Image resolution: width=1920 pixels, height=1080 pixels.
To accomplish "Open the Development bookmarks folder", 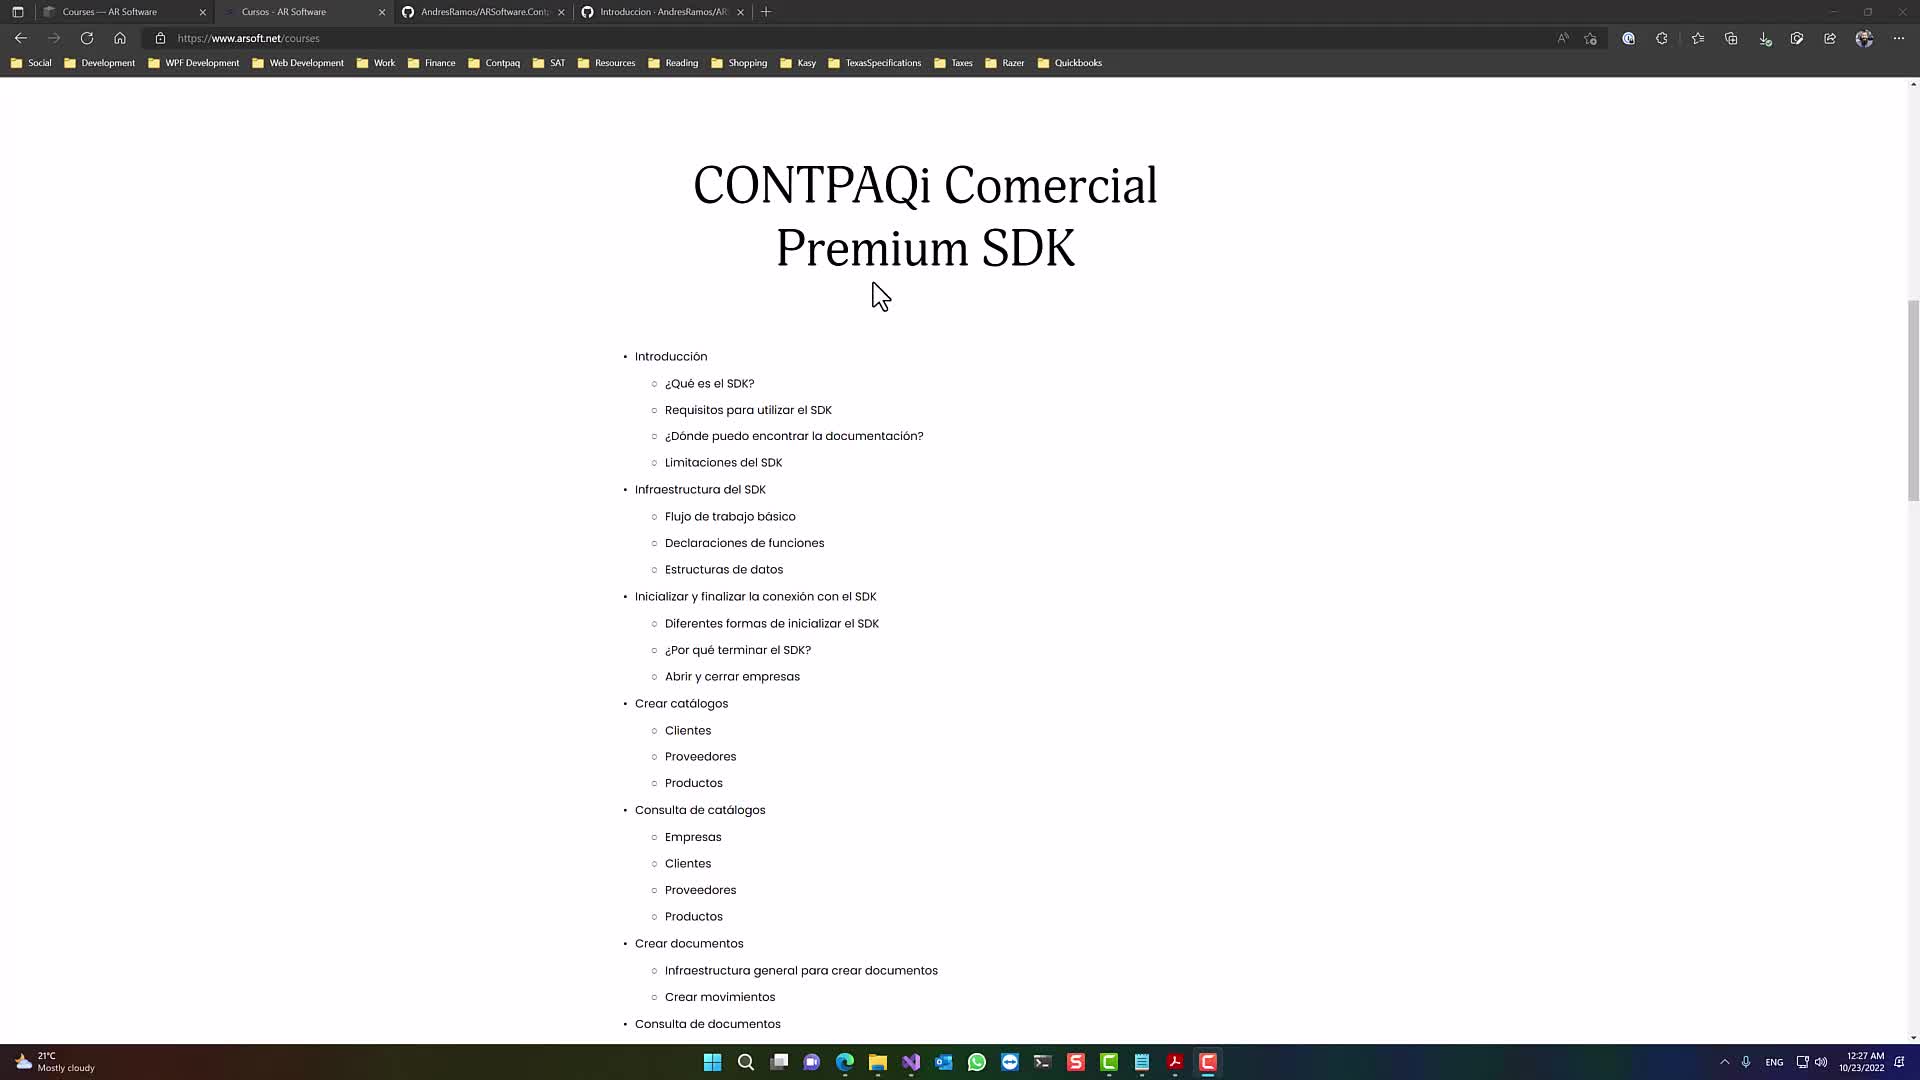I will tap(99, 63).
